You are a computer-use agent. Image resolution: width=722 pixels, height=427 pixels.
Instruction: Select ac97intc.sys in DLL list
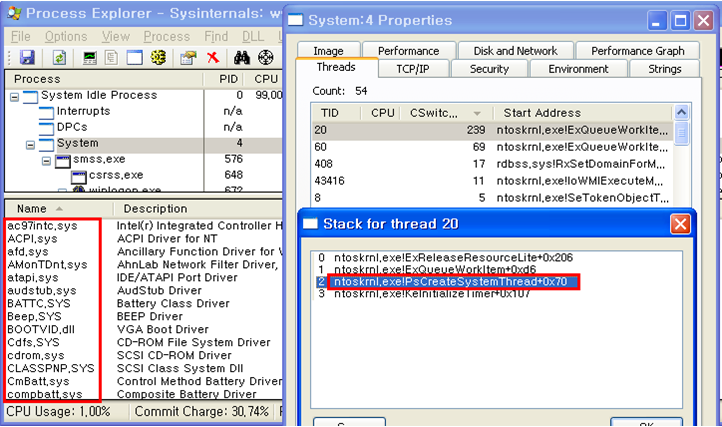[x=144, y=226]
